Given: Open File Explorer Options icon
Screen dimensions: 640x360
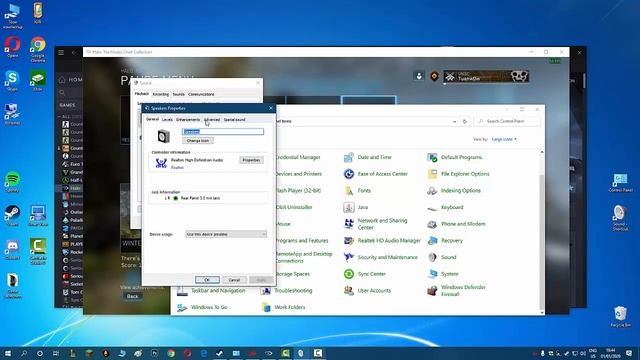Looking at the screenshot, I should coord(432,174).
